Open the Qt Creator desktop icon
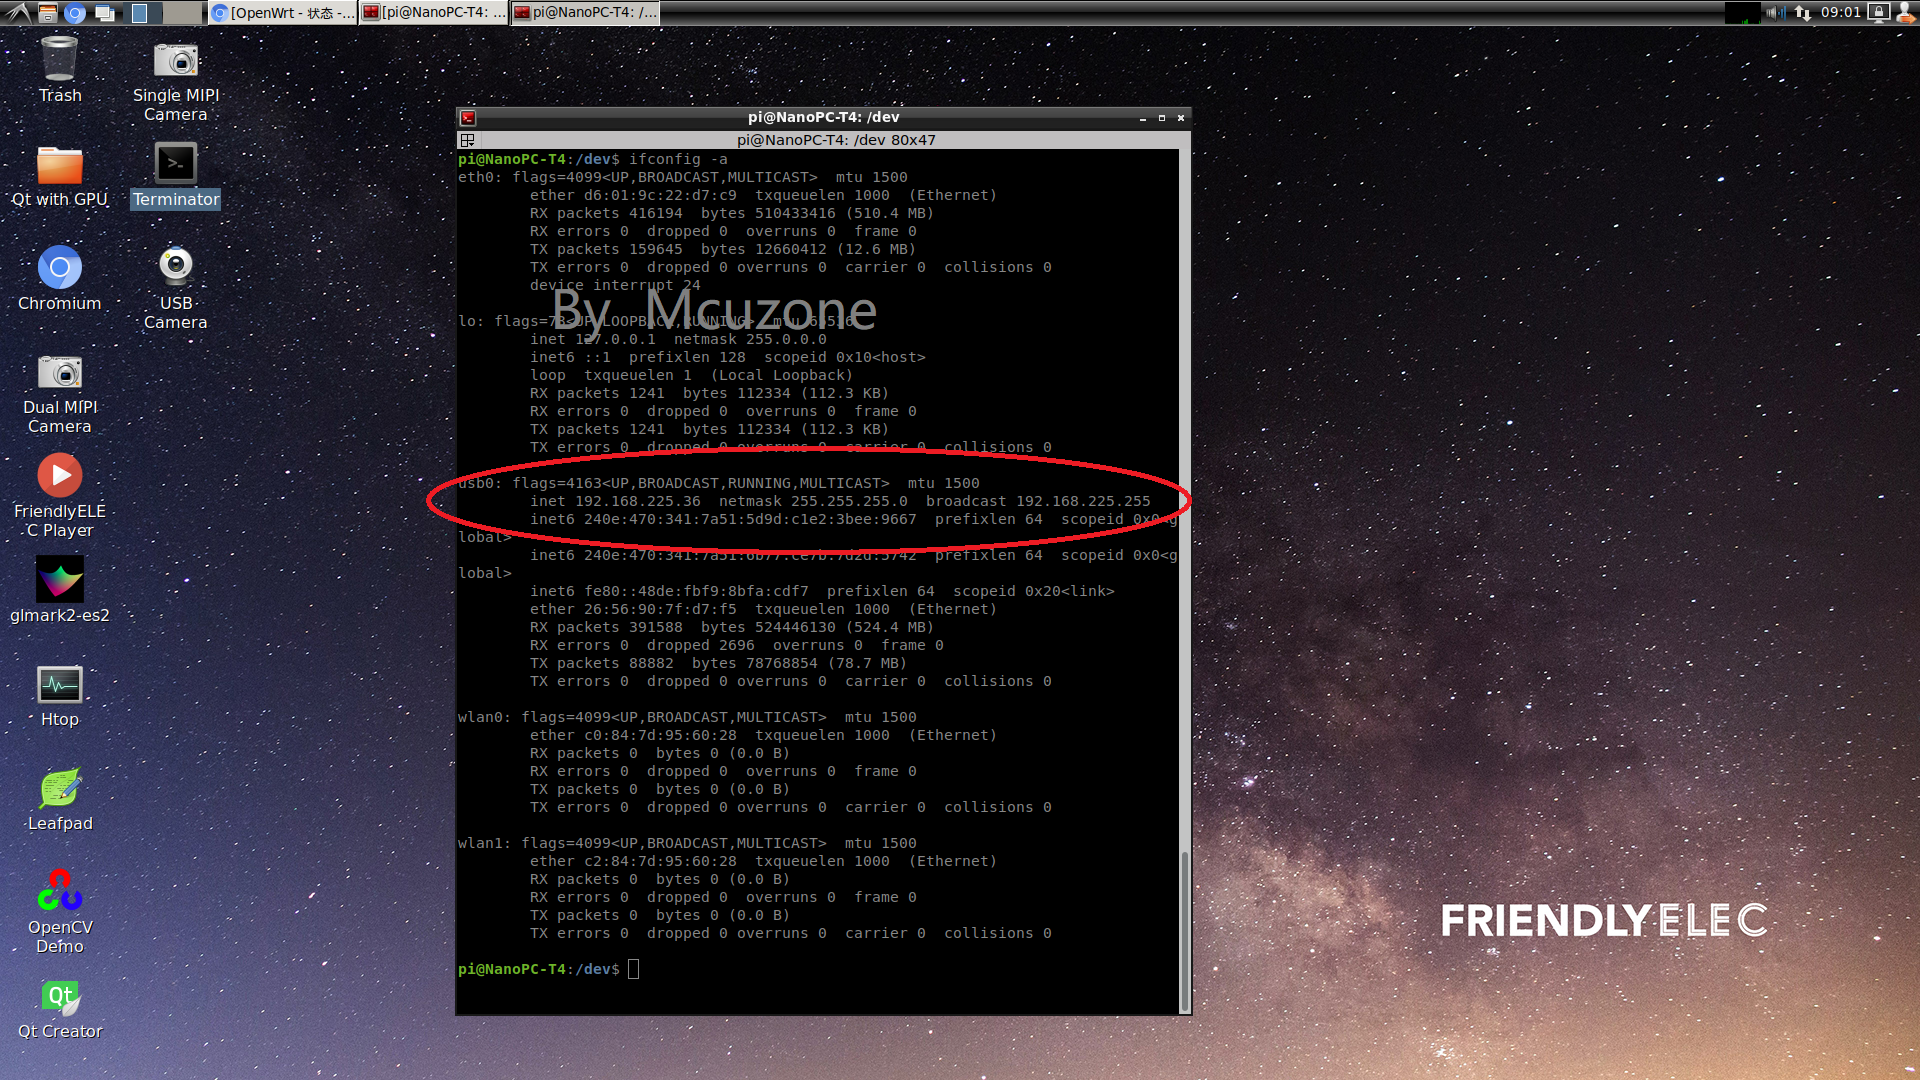 pos(60,1008)
